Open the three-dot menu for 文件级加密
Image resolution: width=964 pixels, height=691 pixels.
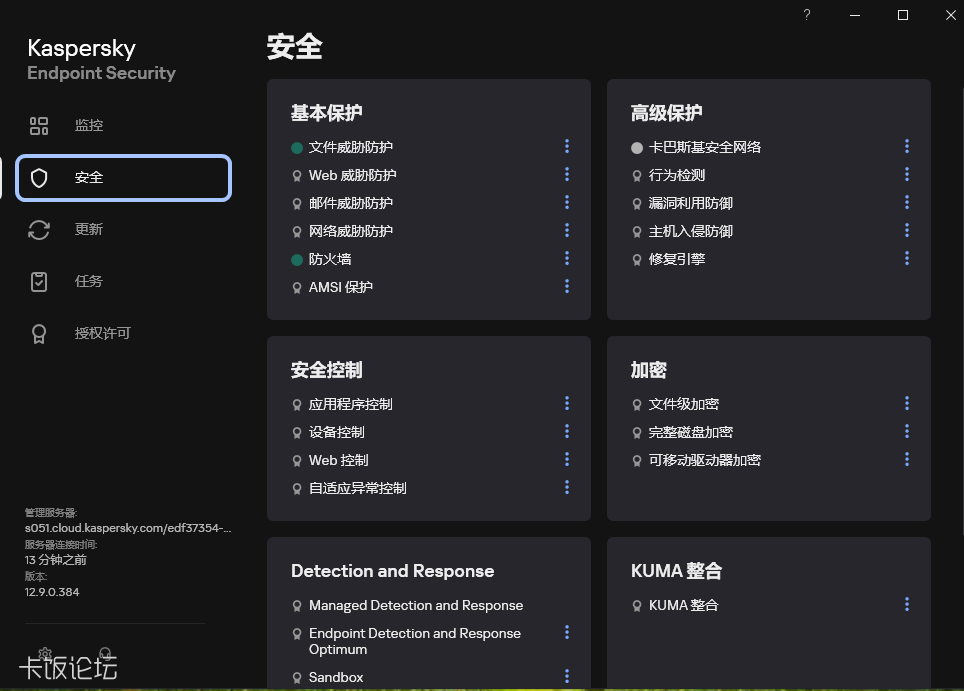(907, 403)
